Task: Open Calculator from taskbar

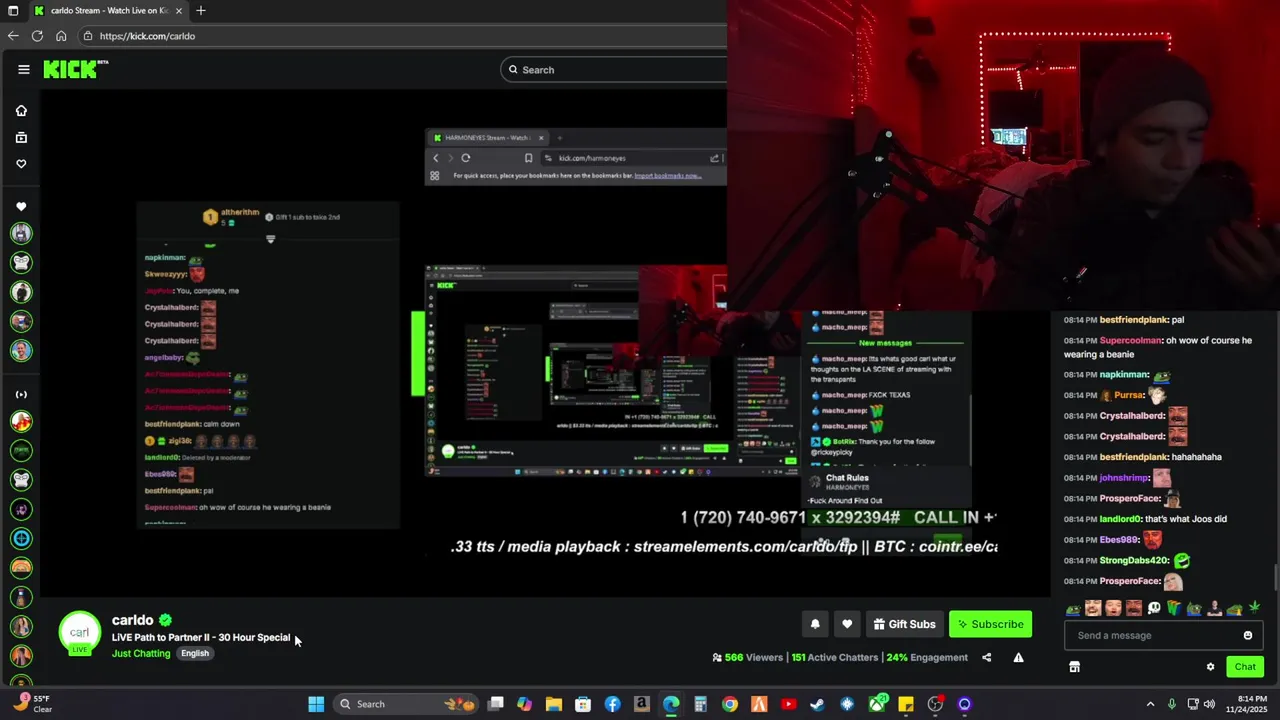Action: pyautogui.click(x=700, y=704)
